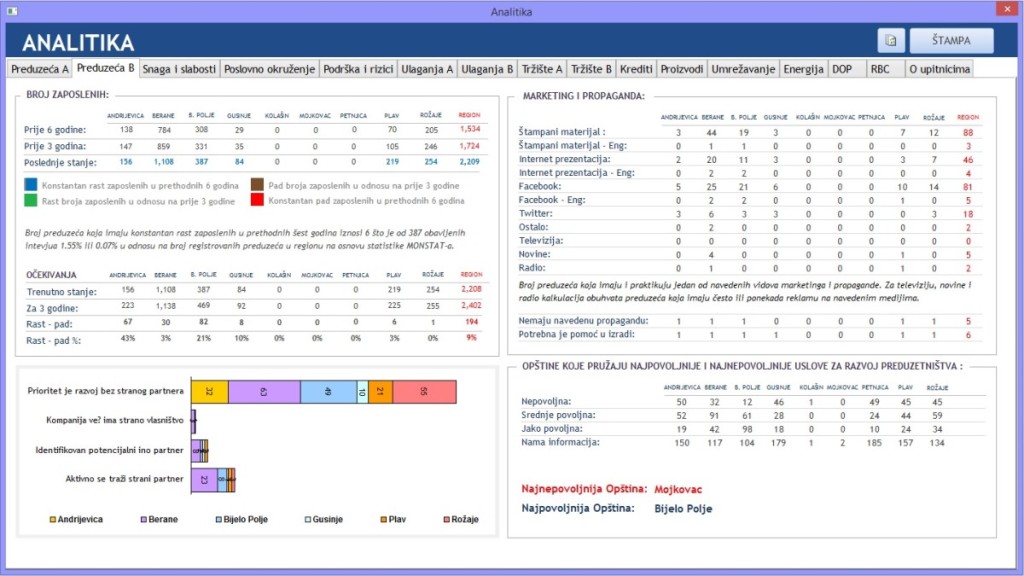Click the Andrijevica yellow segment of the top bar
Screen dimensions: 1024x576
tap(209, 392)
